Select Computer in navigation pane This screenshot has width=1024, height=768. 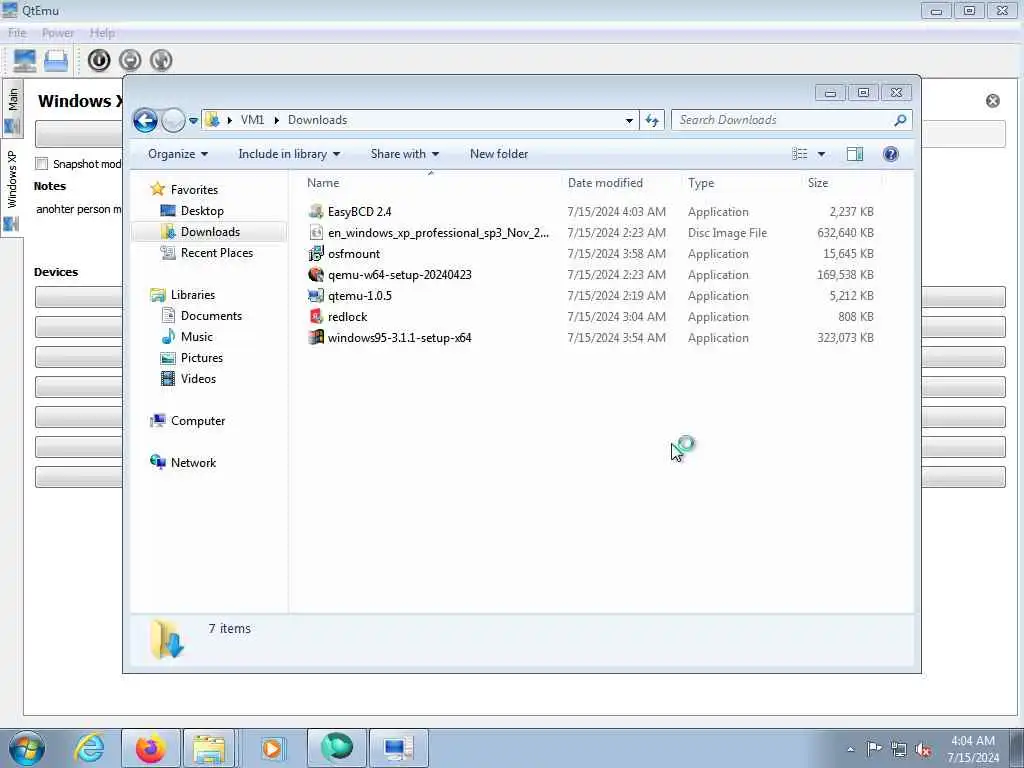pyautogui.click(x=198, y=421)
